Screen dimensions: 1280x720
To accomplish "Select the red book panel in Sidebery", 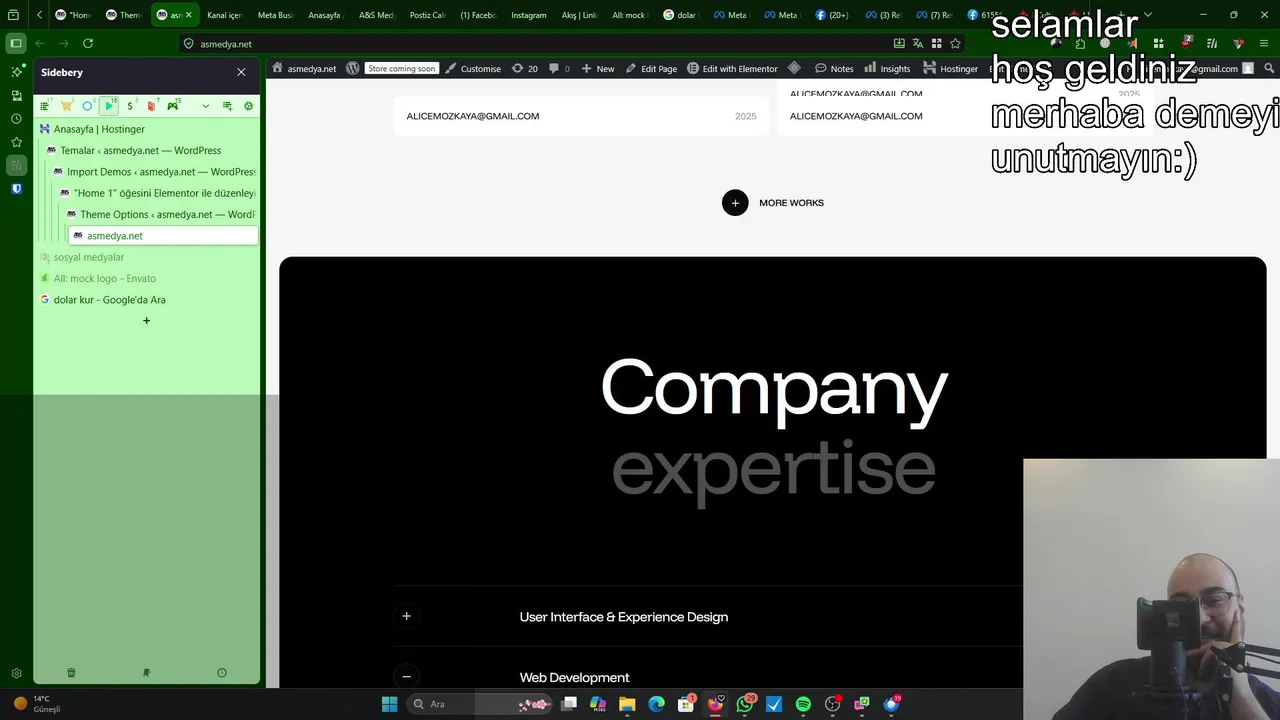I will pos(152,106).
